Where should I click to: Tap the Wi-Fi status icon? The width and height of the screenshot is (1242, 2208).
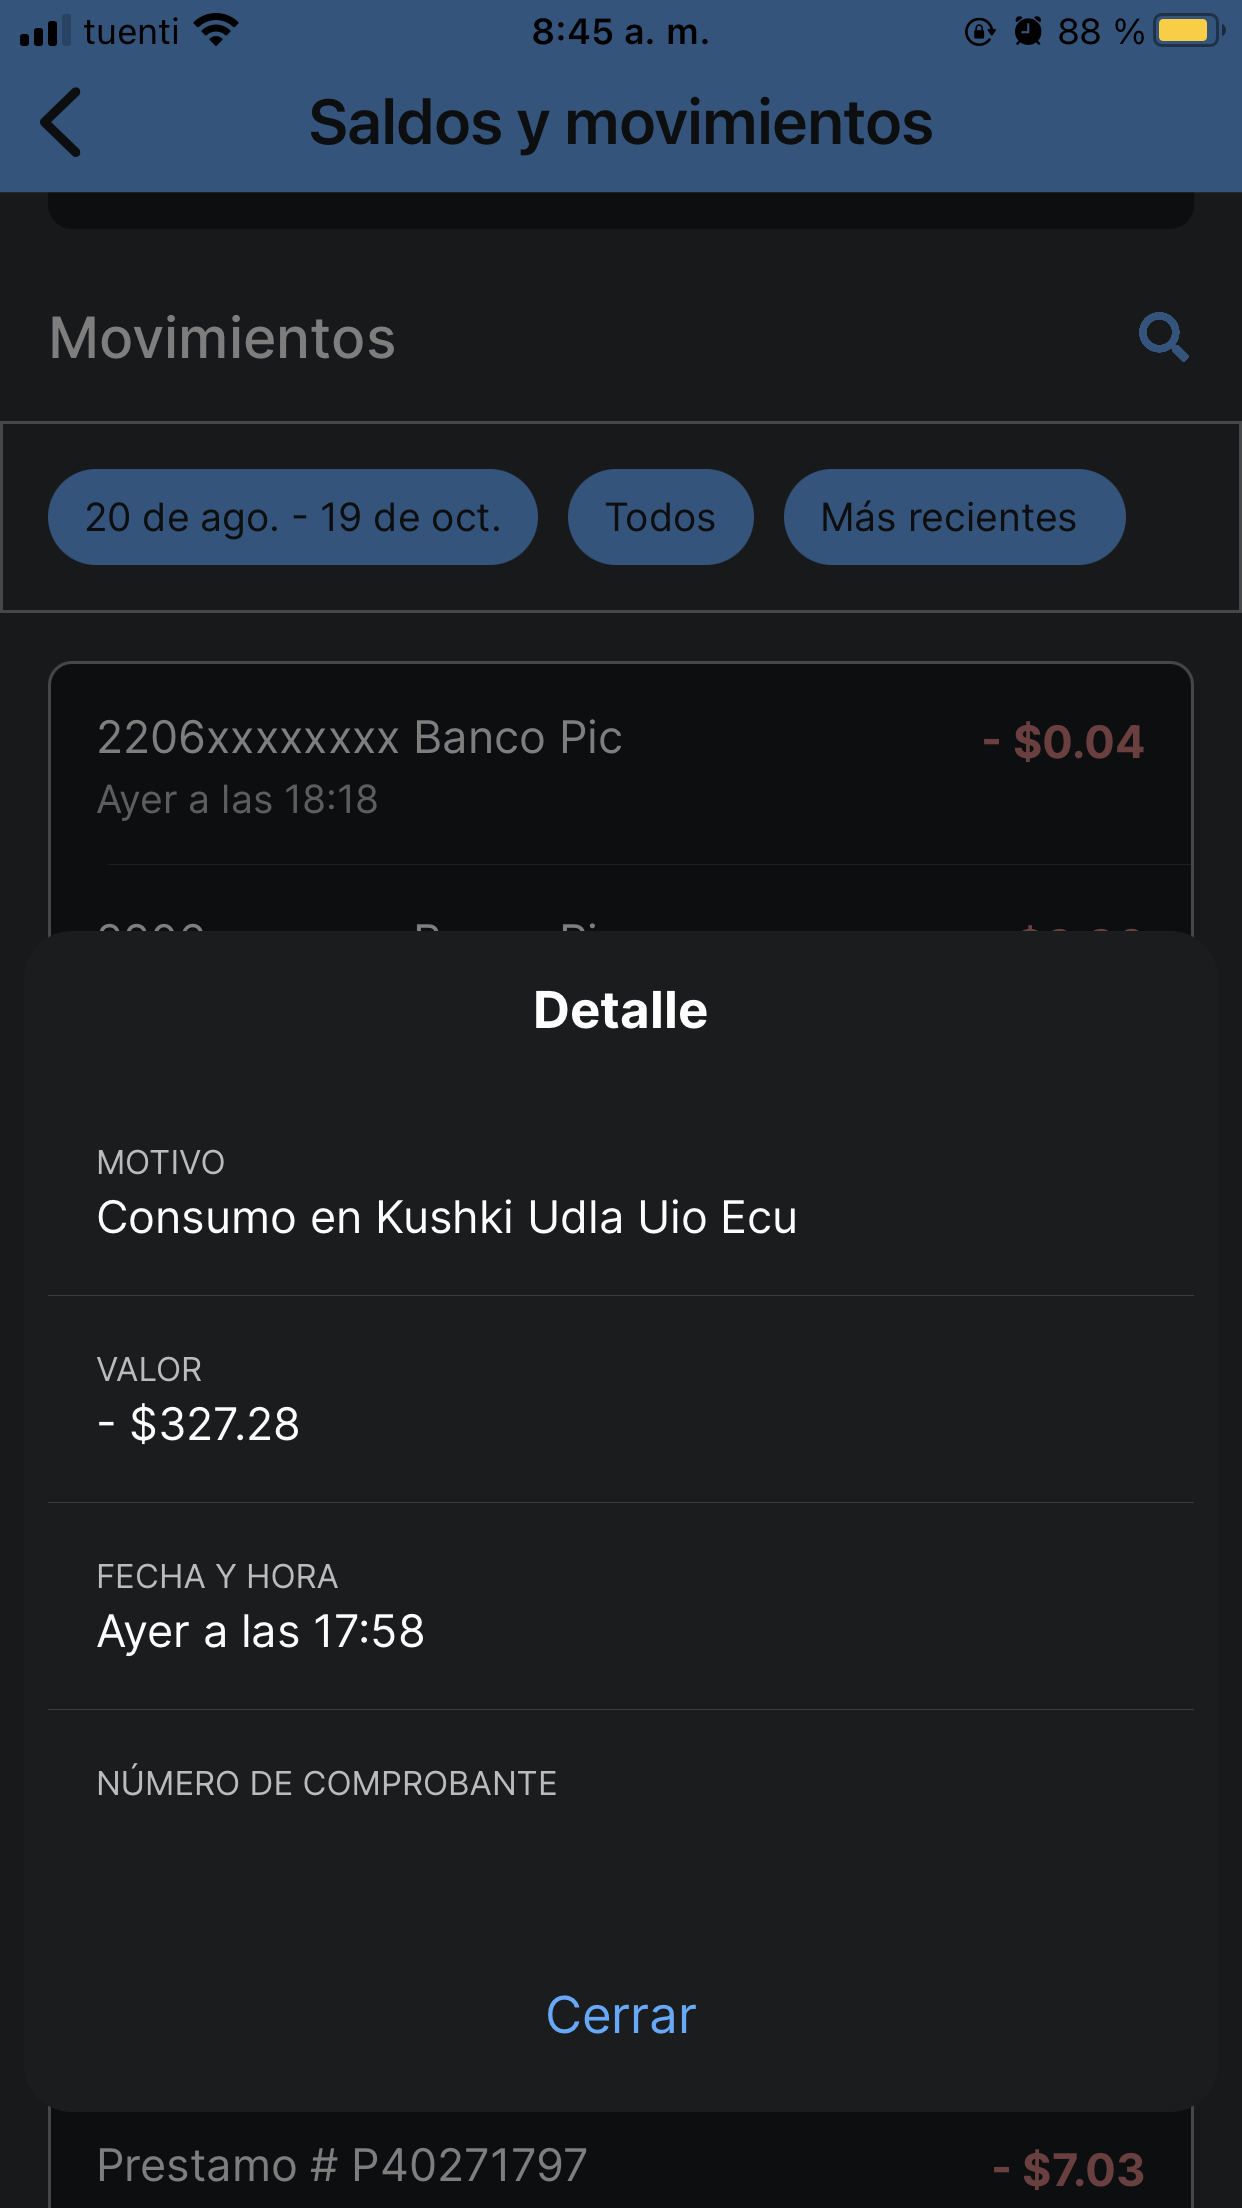217,31
